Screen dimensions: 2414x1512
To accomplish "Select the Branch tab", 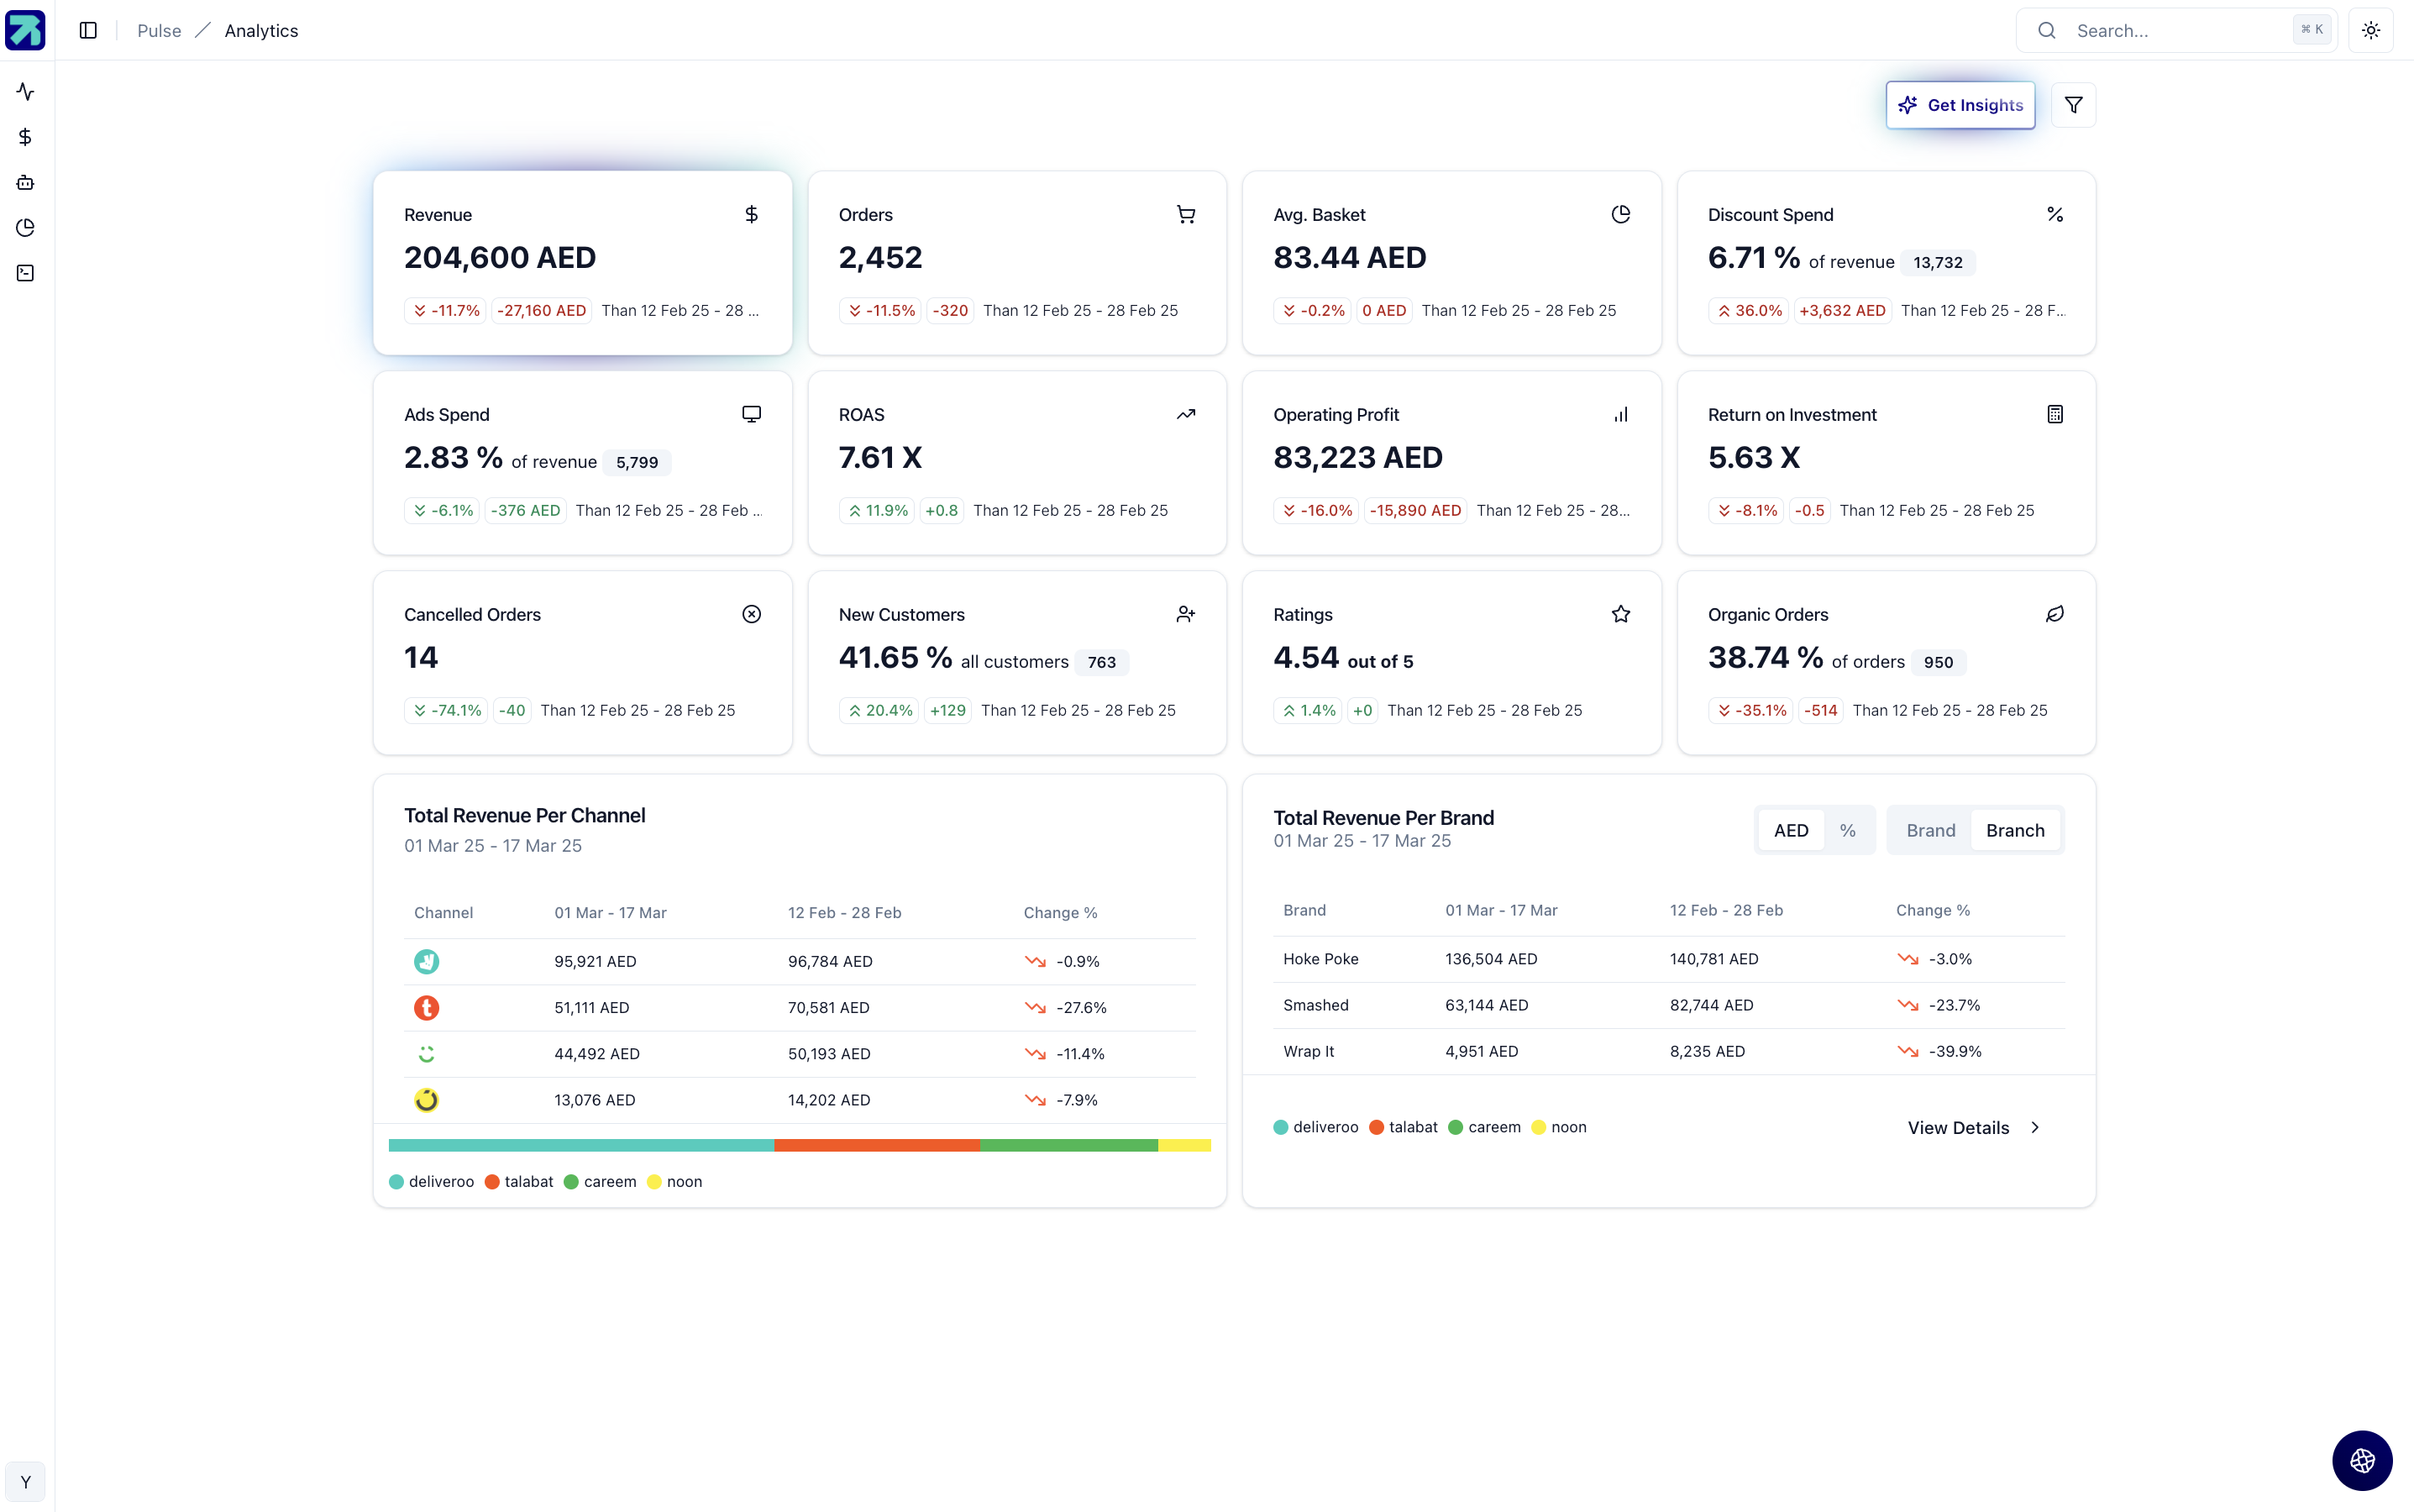I will [x=2015, y=830].
